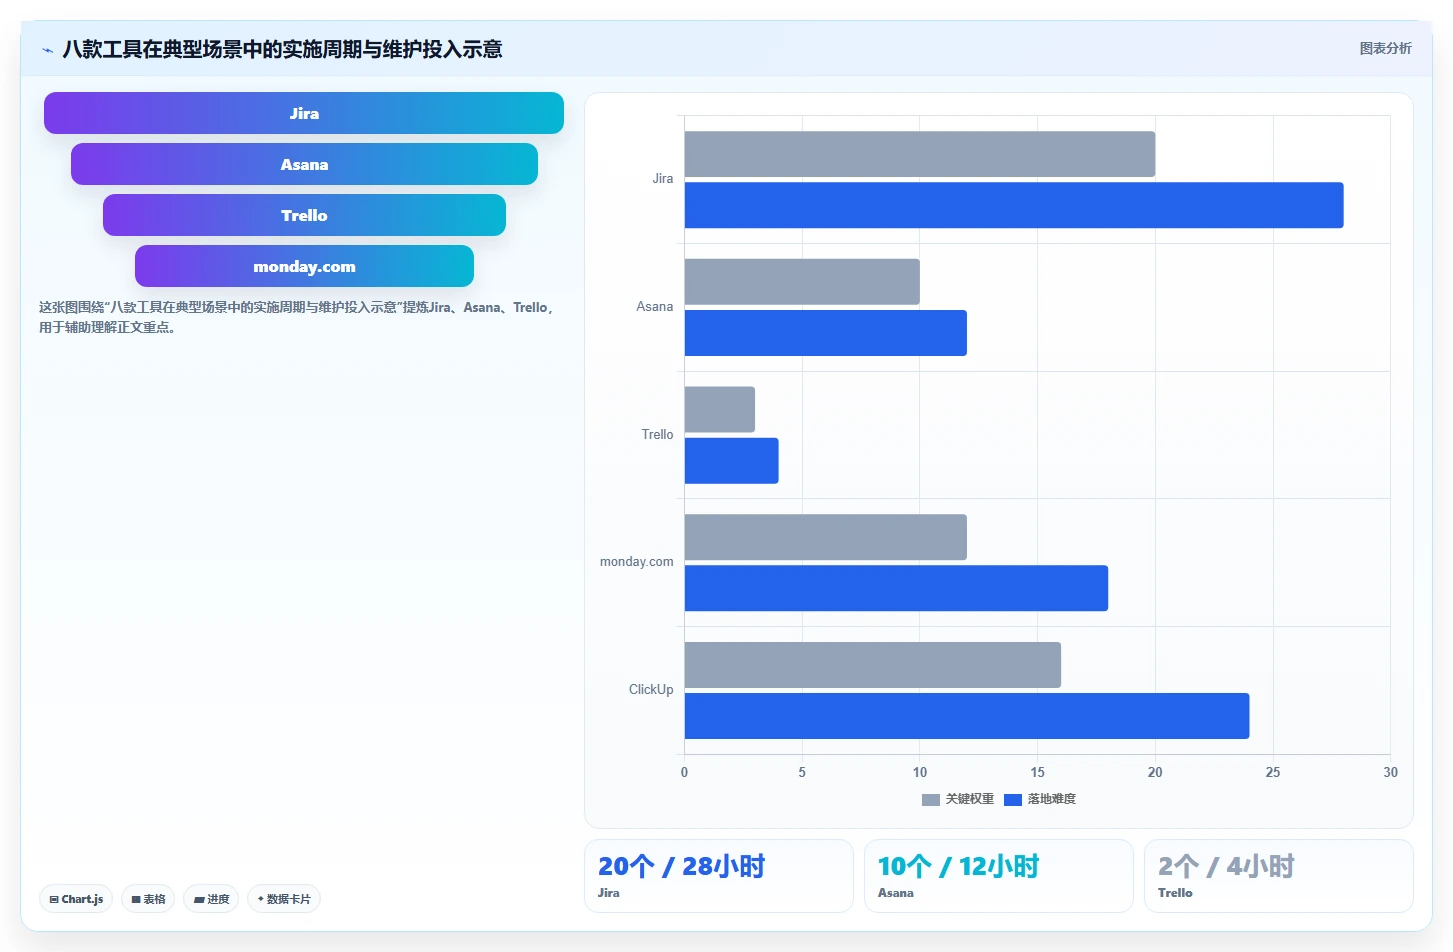Click the Chart.js tag chip

pyautogui.click(x=76, y=899)
